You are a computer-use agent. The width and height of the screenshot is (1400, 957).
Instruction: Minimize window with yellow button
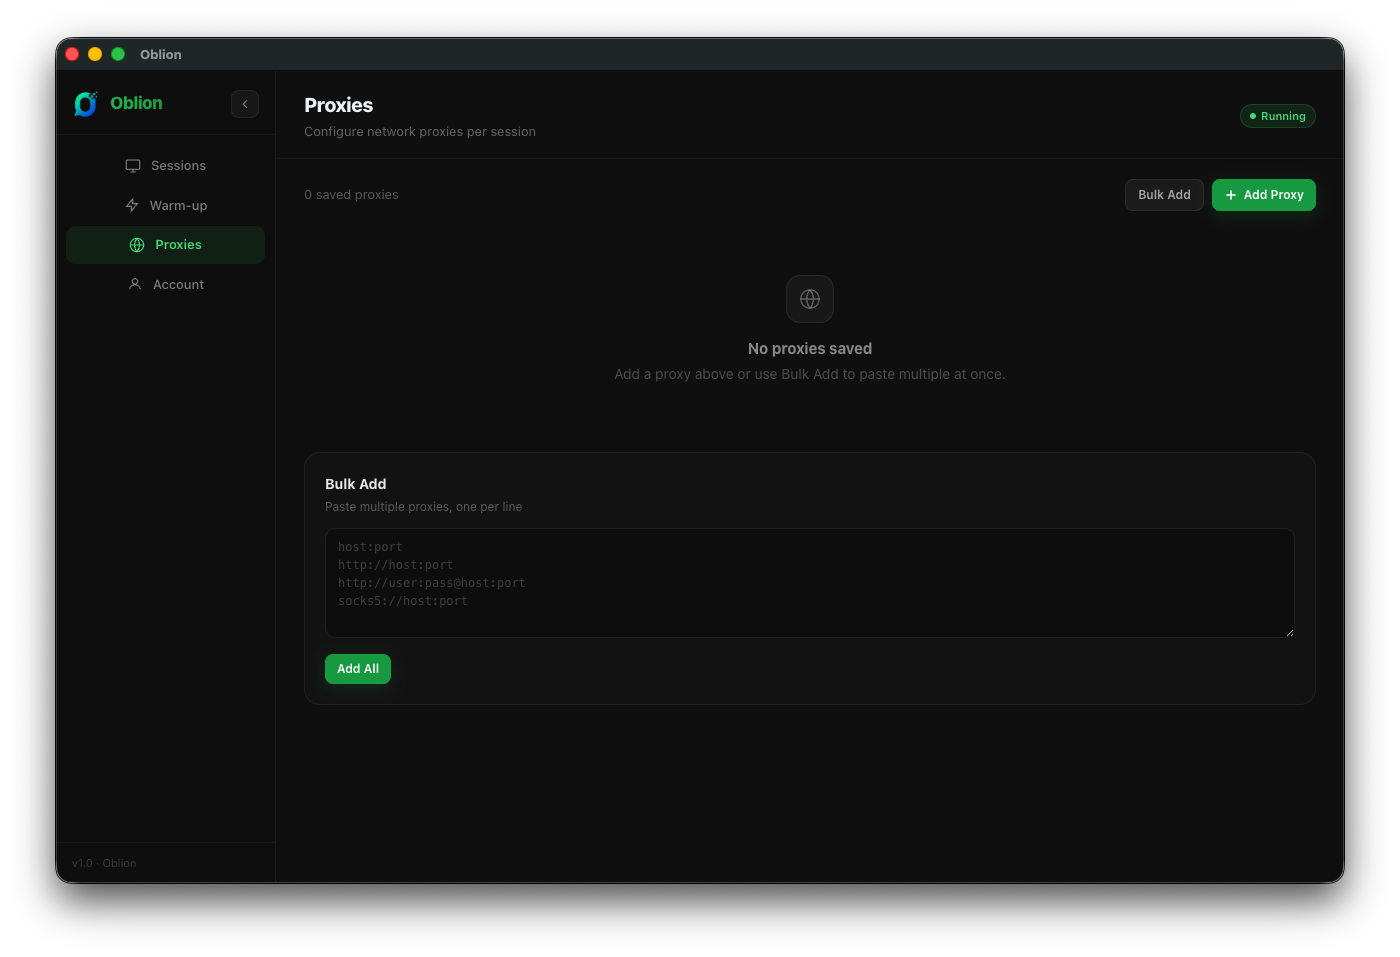pyautogui.click(x=95, y=54)
